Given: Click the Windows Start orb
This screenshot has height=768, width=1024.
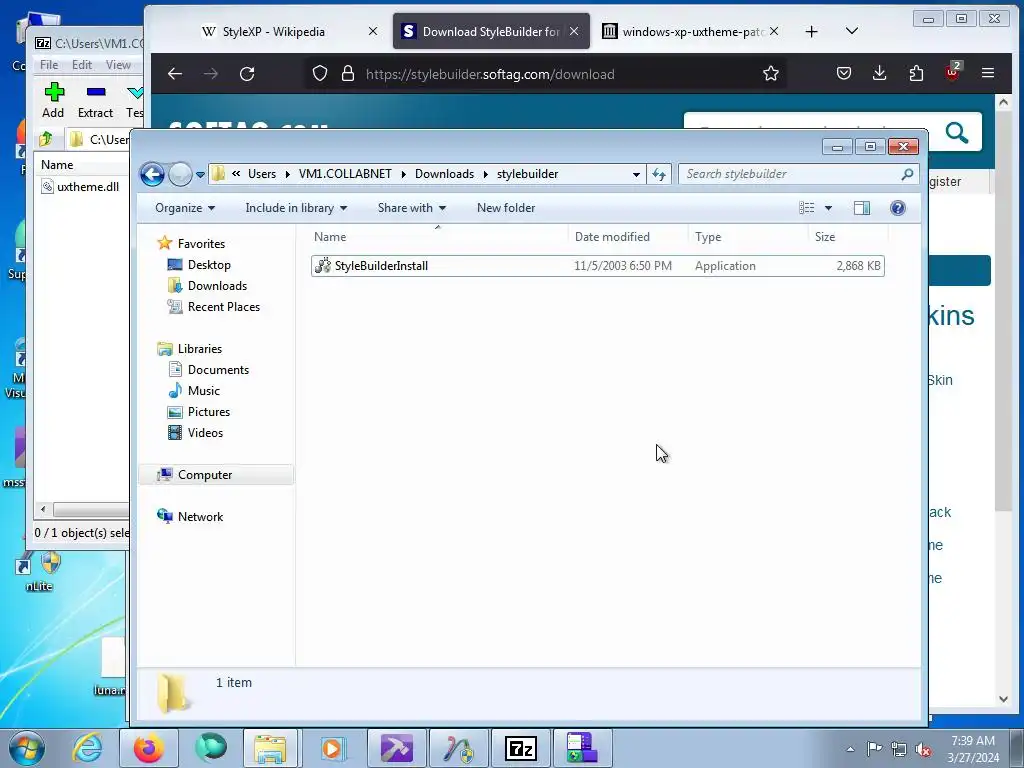Looking at the screenshot, I should click(x=27, y=748).
